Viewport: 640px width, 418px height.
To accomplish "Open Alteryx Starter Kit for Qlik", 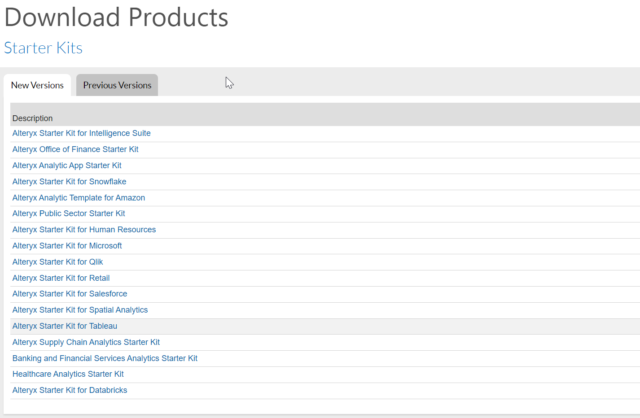I will click(x=58, y=262).
